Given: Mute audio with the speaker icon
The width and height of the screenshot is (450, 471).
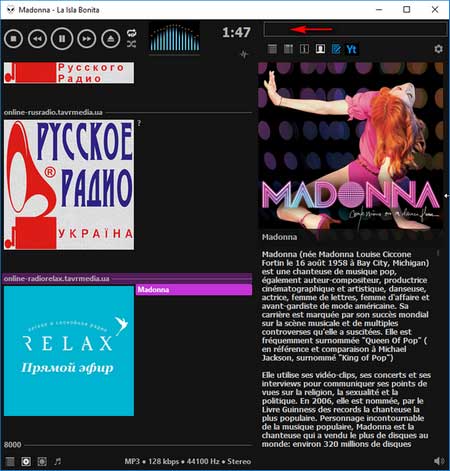Looking at the screenshot, I should (439, 461).
